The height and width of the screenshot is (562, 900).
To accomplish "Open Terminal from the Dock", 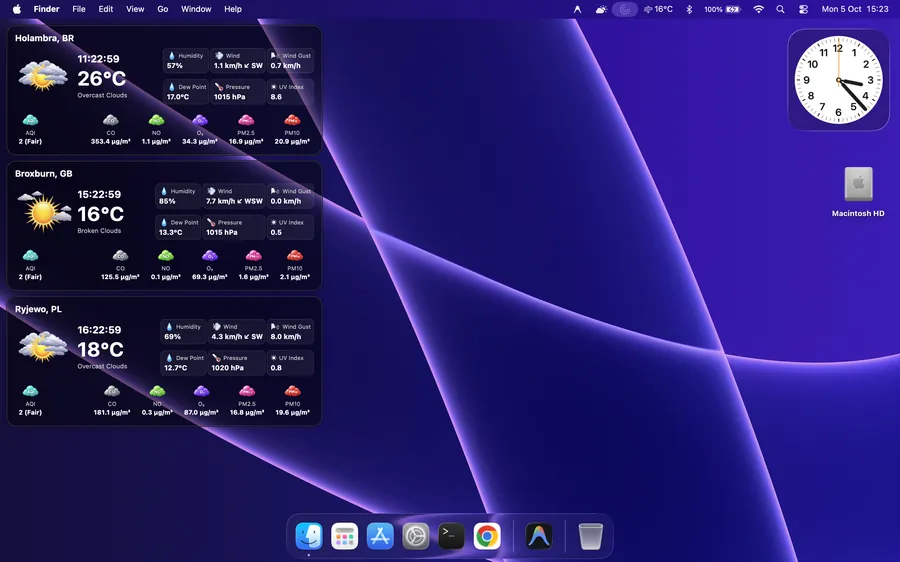I will [x=451, y=536].
